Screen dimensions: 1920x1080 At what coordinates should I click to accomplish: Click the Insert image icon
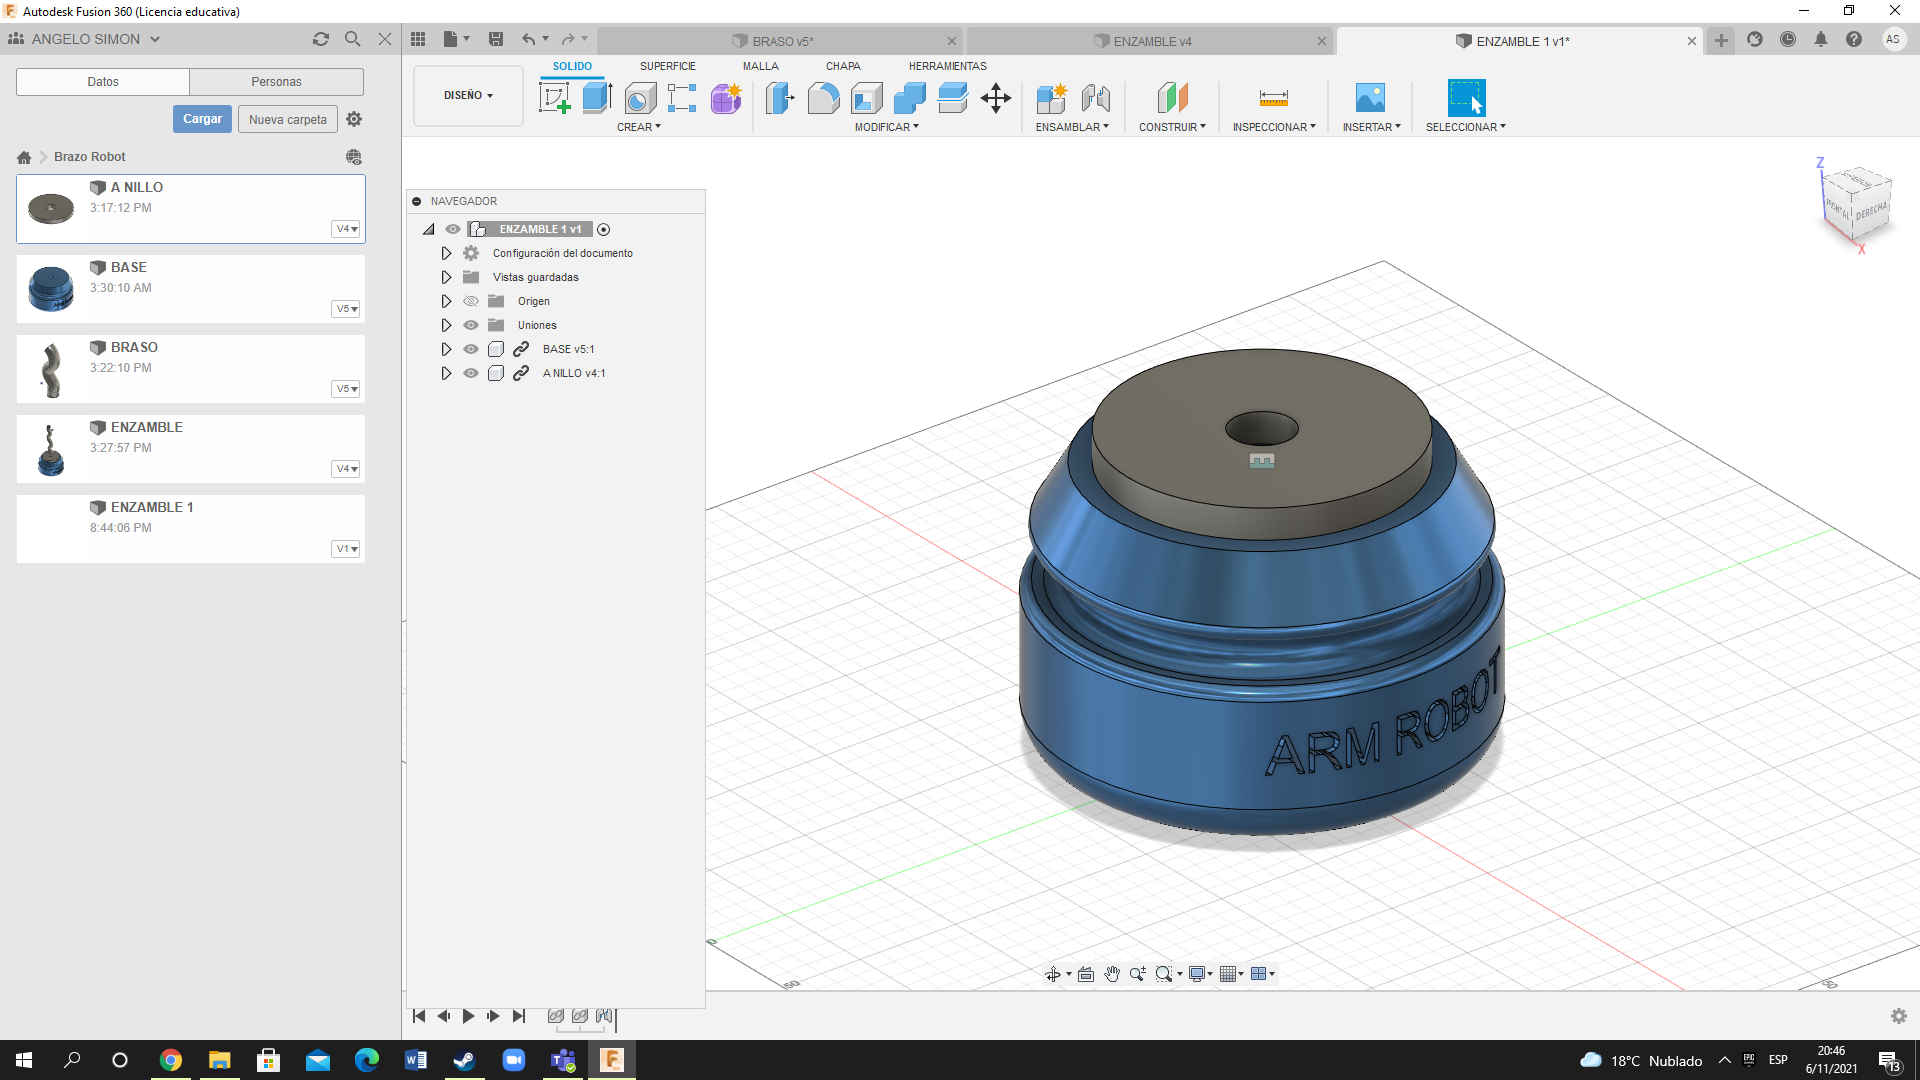1370,98
